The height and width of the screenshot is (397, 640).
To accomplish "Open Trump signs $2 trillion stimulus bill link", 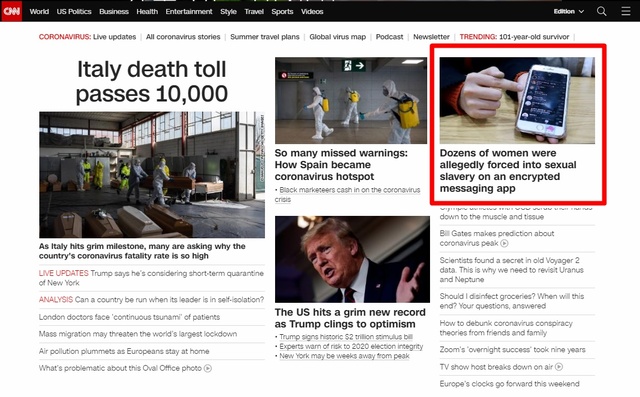I will [x=346, y=337].
